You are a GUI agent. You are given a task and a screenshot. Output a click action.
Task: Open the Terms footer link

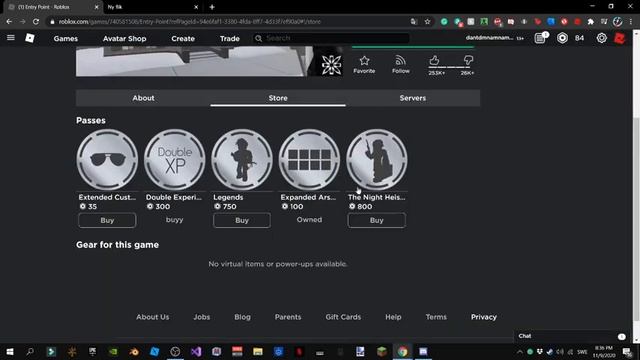436,317
